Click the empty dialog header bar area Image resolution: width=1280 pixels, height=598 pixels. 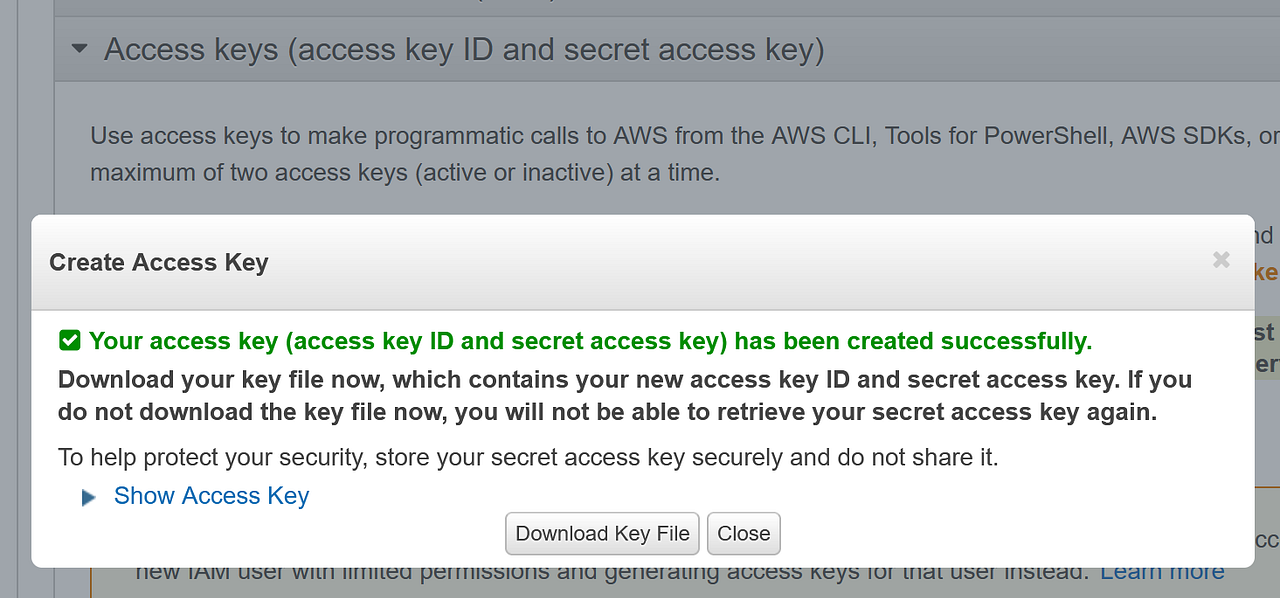700,262
